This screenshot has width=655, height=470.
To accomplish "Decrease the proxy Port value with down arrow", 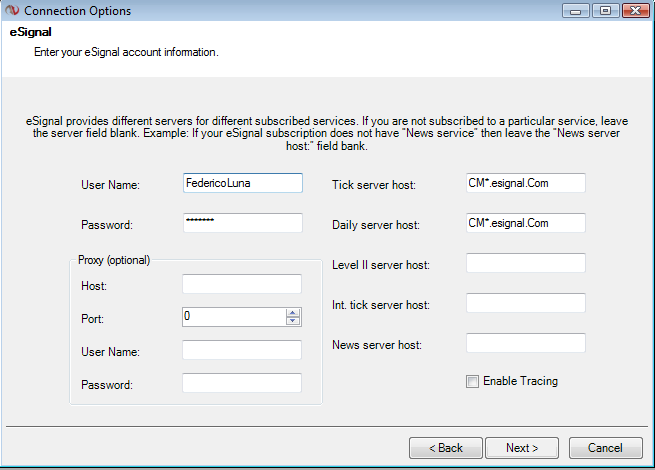I will (x=293, y=321).
